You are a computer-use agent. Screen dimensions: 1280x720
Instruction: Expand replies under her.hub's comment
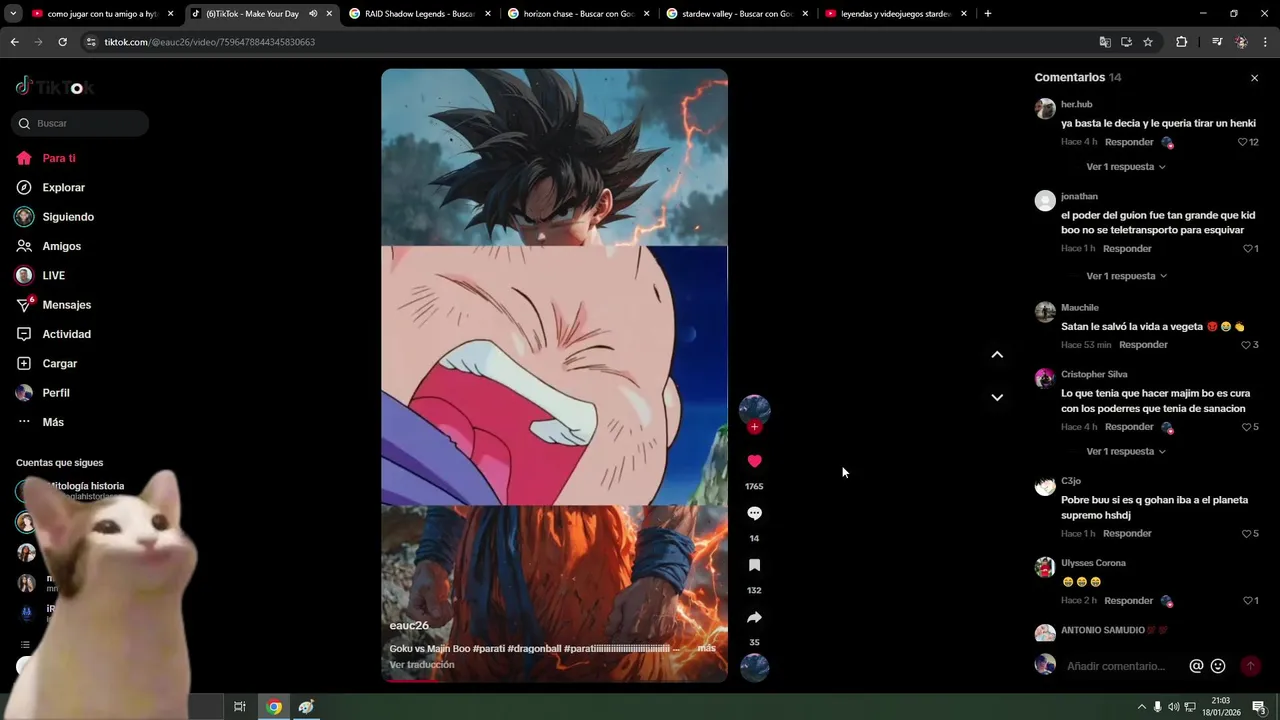click(x=1126, y=167)
